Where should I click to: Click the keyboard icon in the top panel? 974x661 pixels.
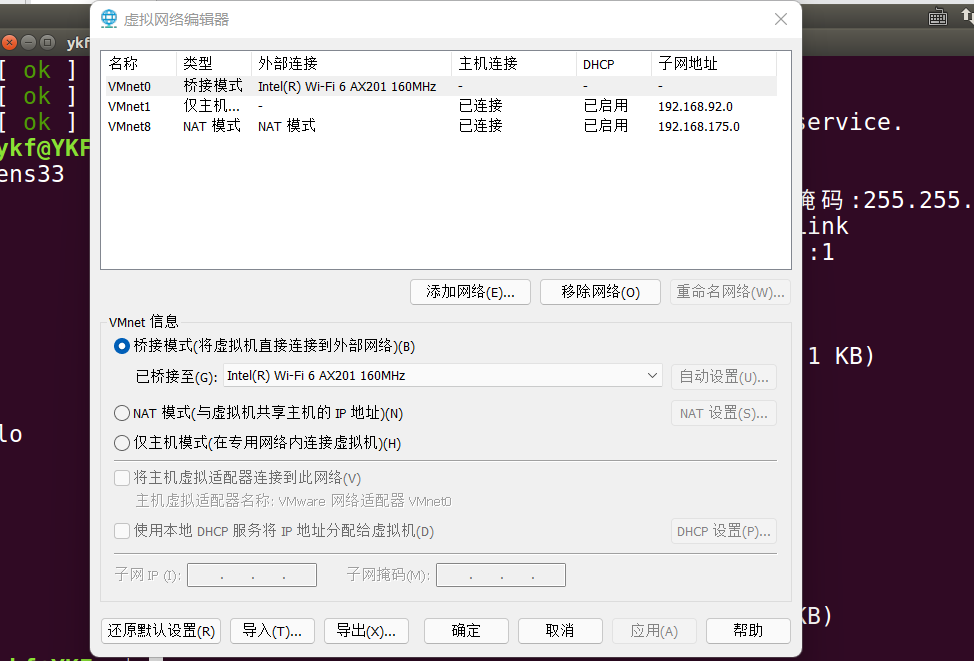coord(937,17)
